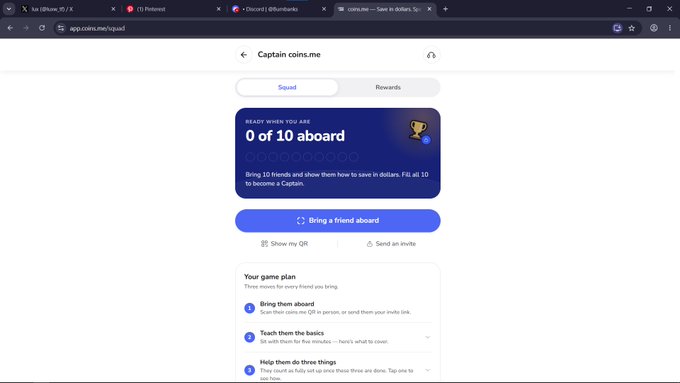Click the install app icon in address bar
The width and height of the screenshot is (680, 383).
[x=617, y=28]
